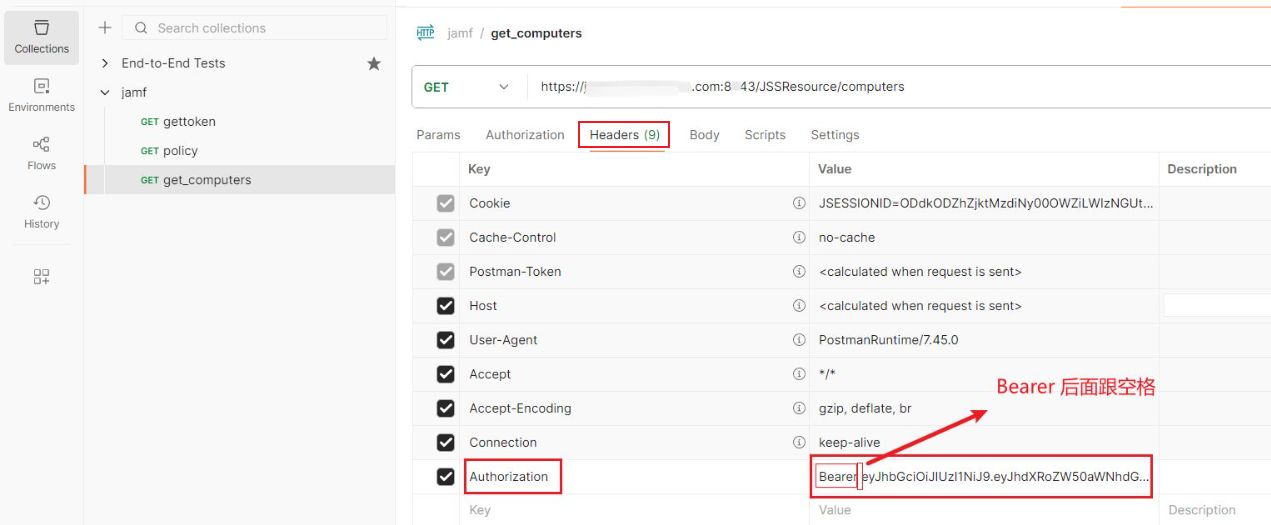The image size is (1271, 525).
Task: Expand the End-to-End Tests collection
Action: pos(105,63)
